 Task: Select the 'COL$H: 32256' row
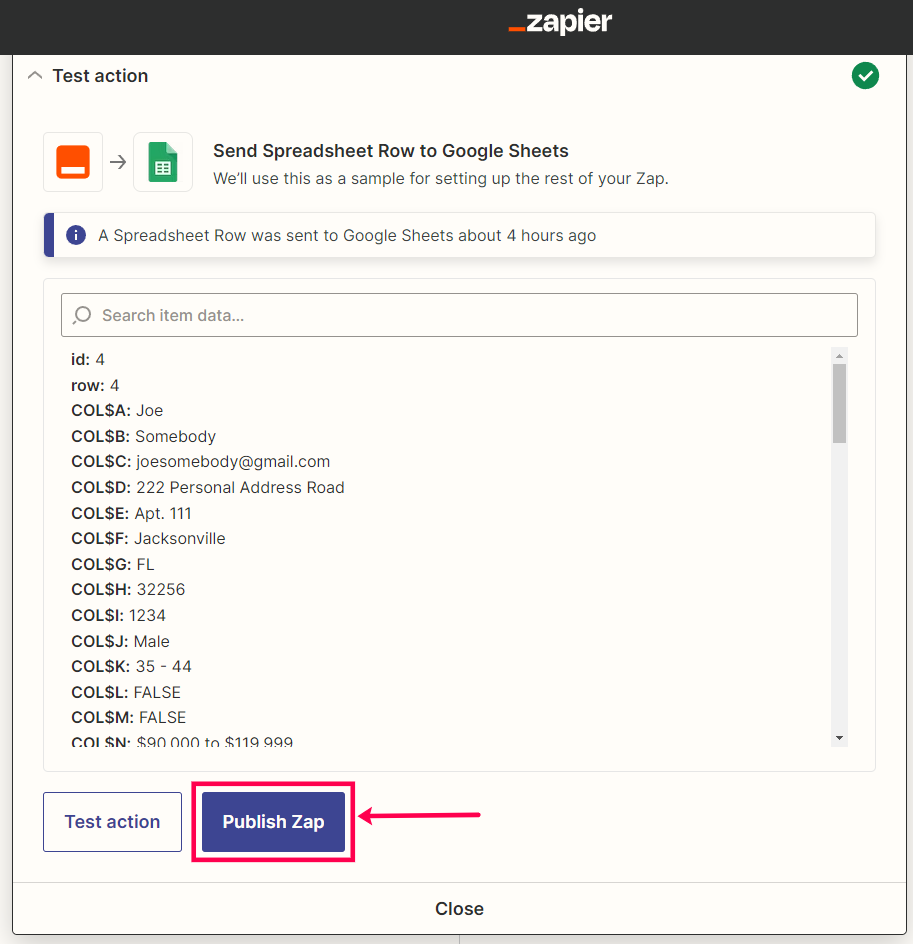128,589
